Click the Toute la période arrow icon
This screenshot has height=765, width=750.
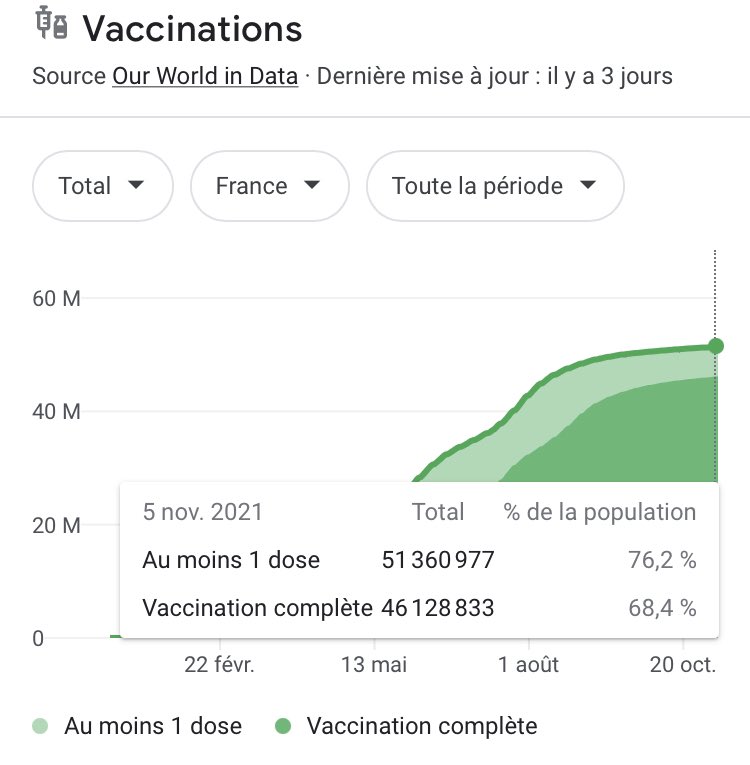pyautogui.click(x=588, y=184)
